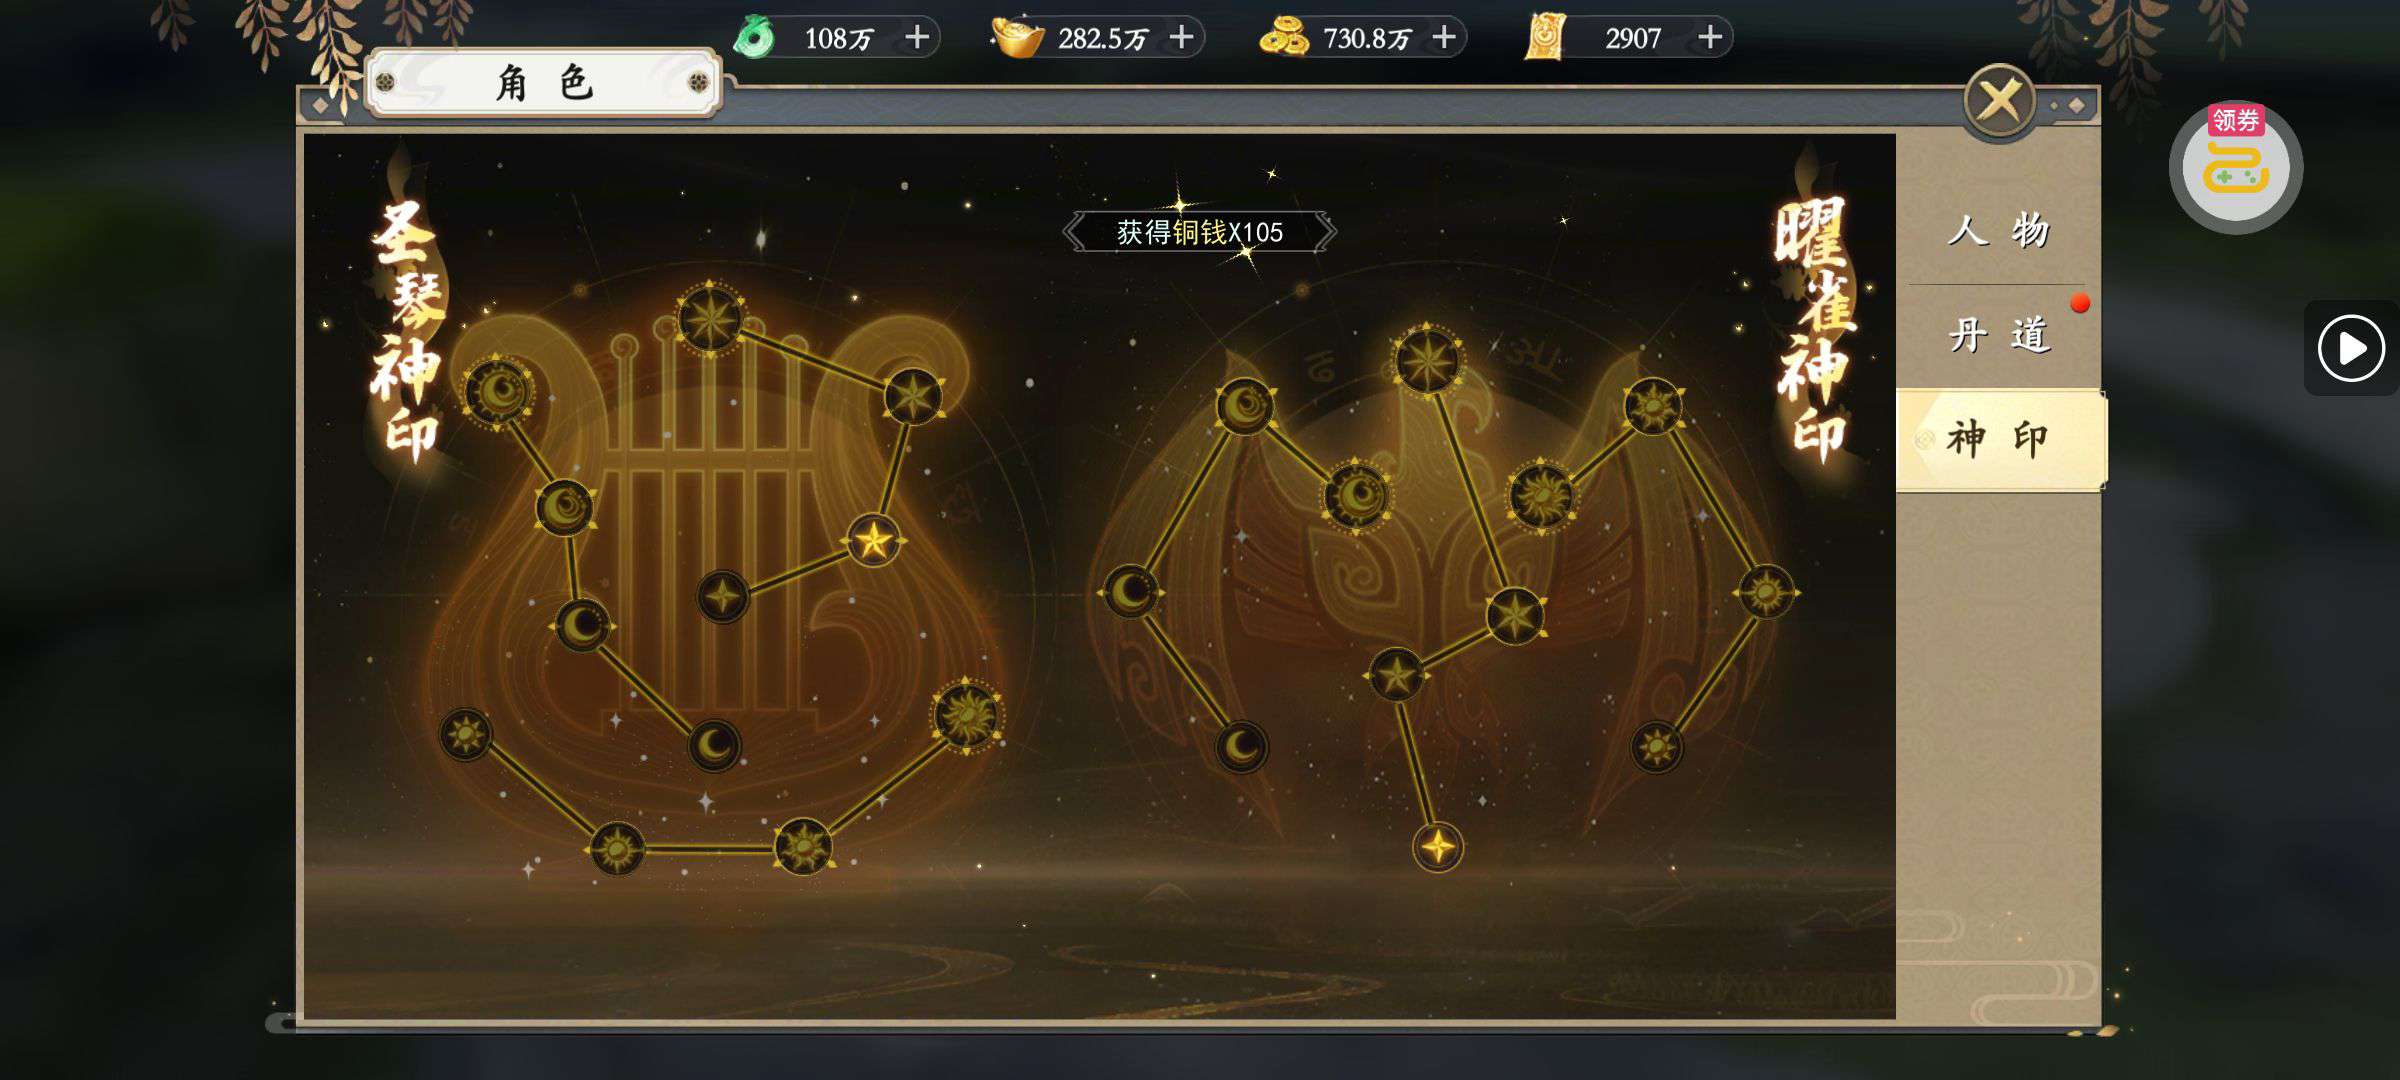2400x1080 pixels.
Task: Switch to the 人物 tab
Action: click(1999, 231)
